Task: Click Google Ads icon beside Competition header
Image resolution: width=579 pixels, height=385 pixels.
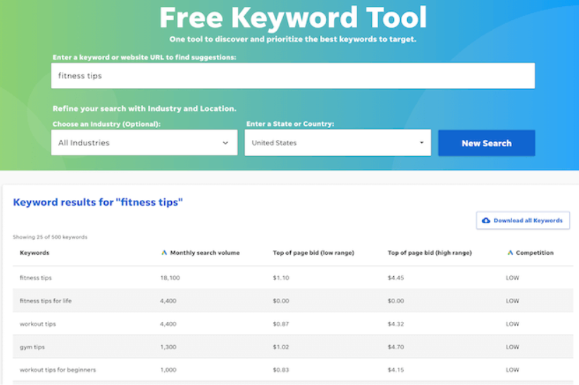Action: pos(510,252)
